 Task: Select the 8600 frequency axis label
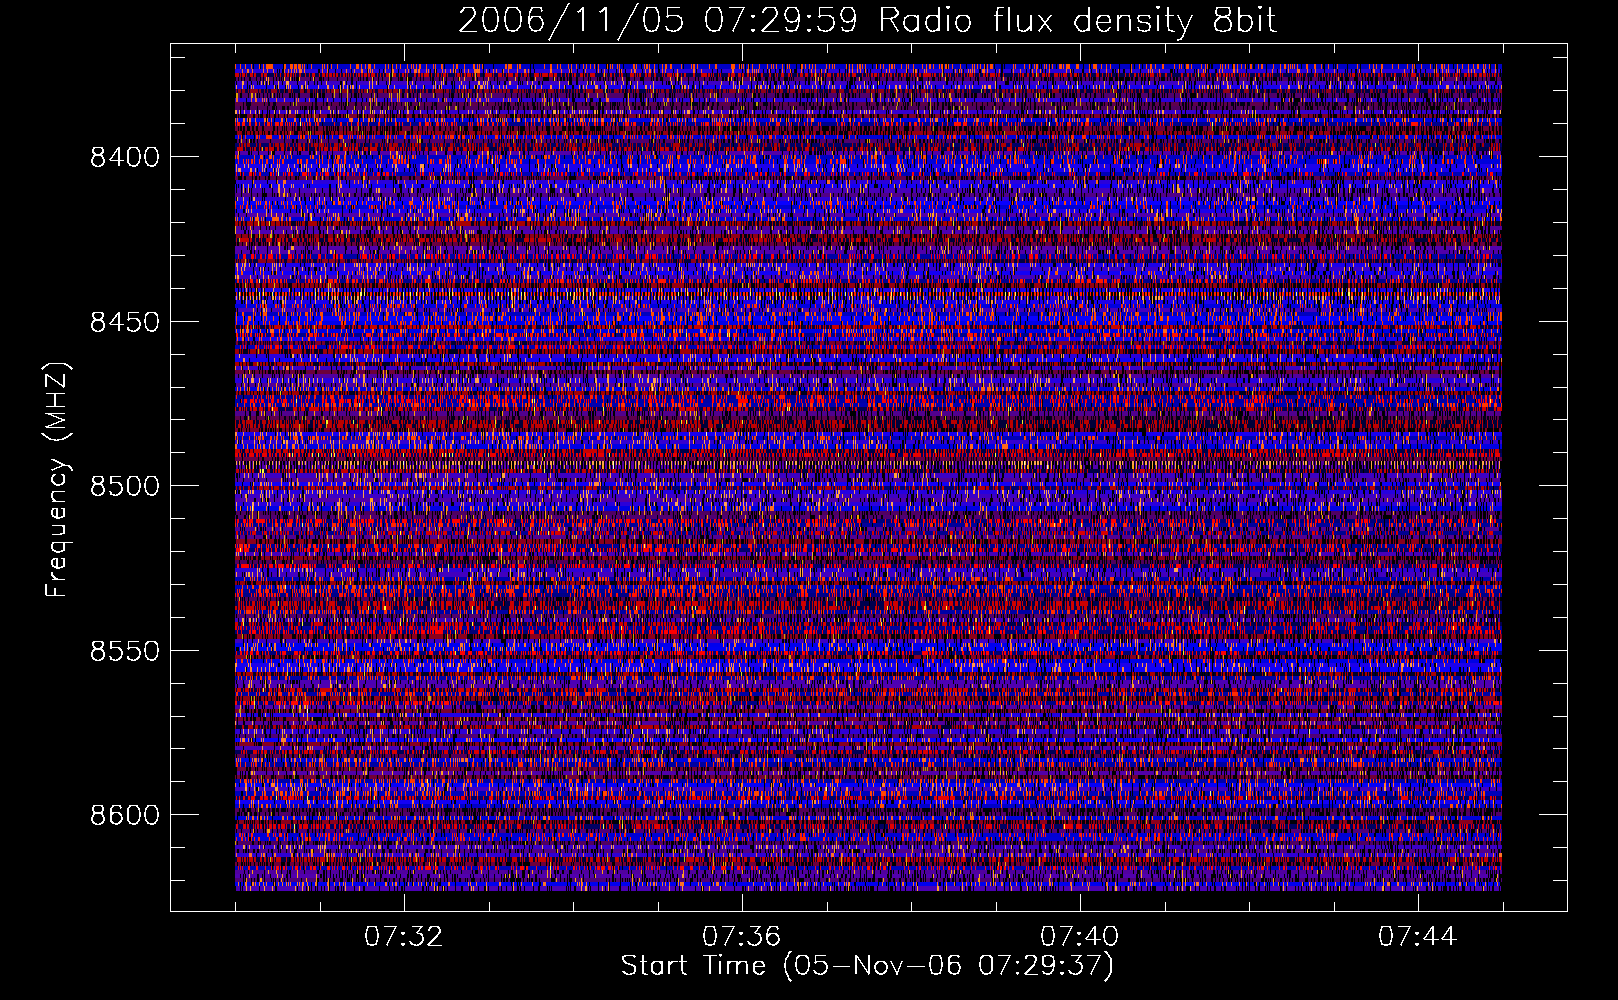point(124,815)
